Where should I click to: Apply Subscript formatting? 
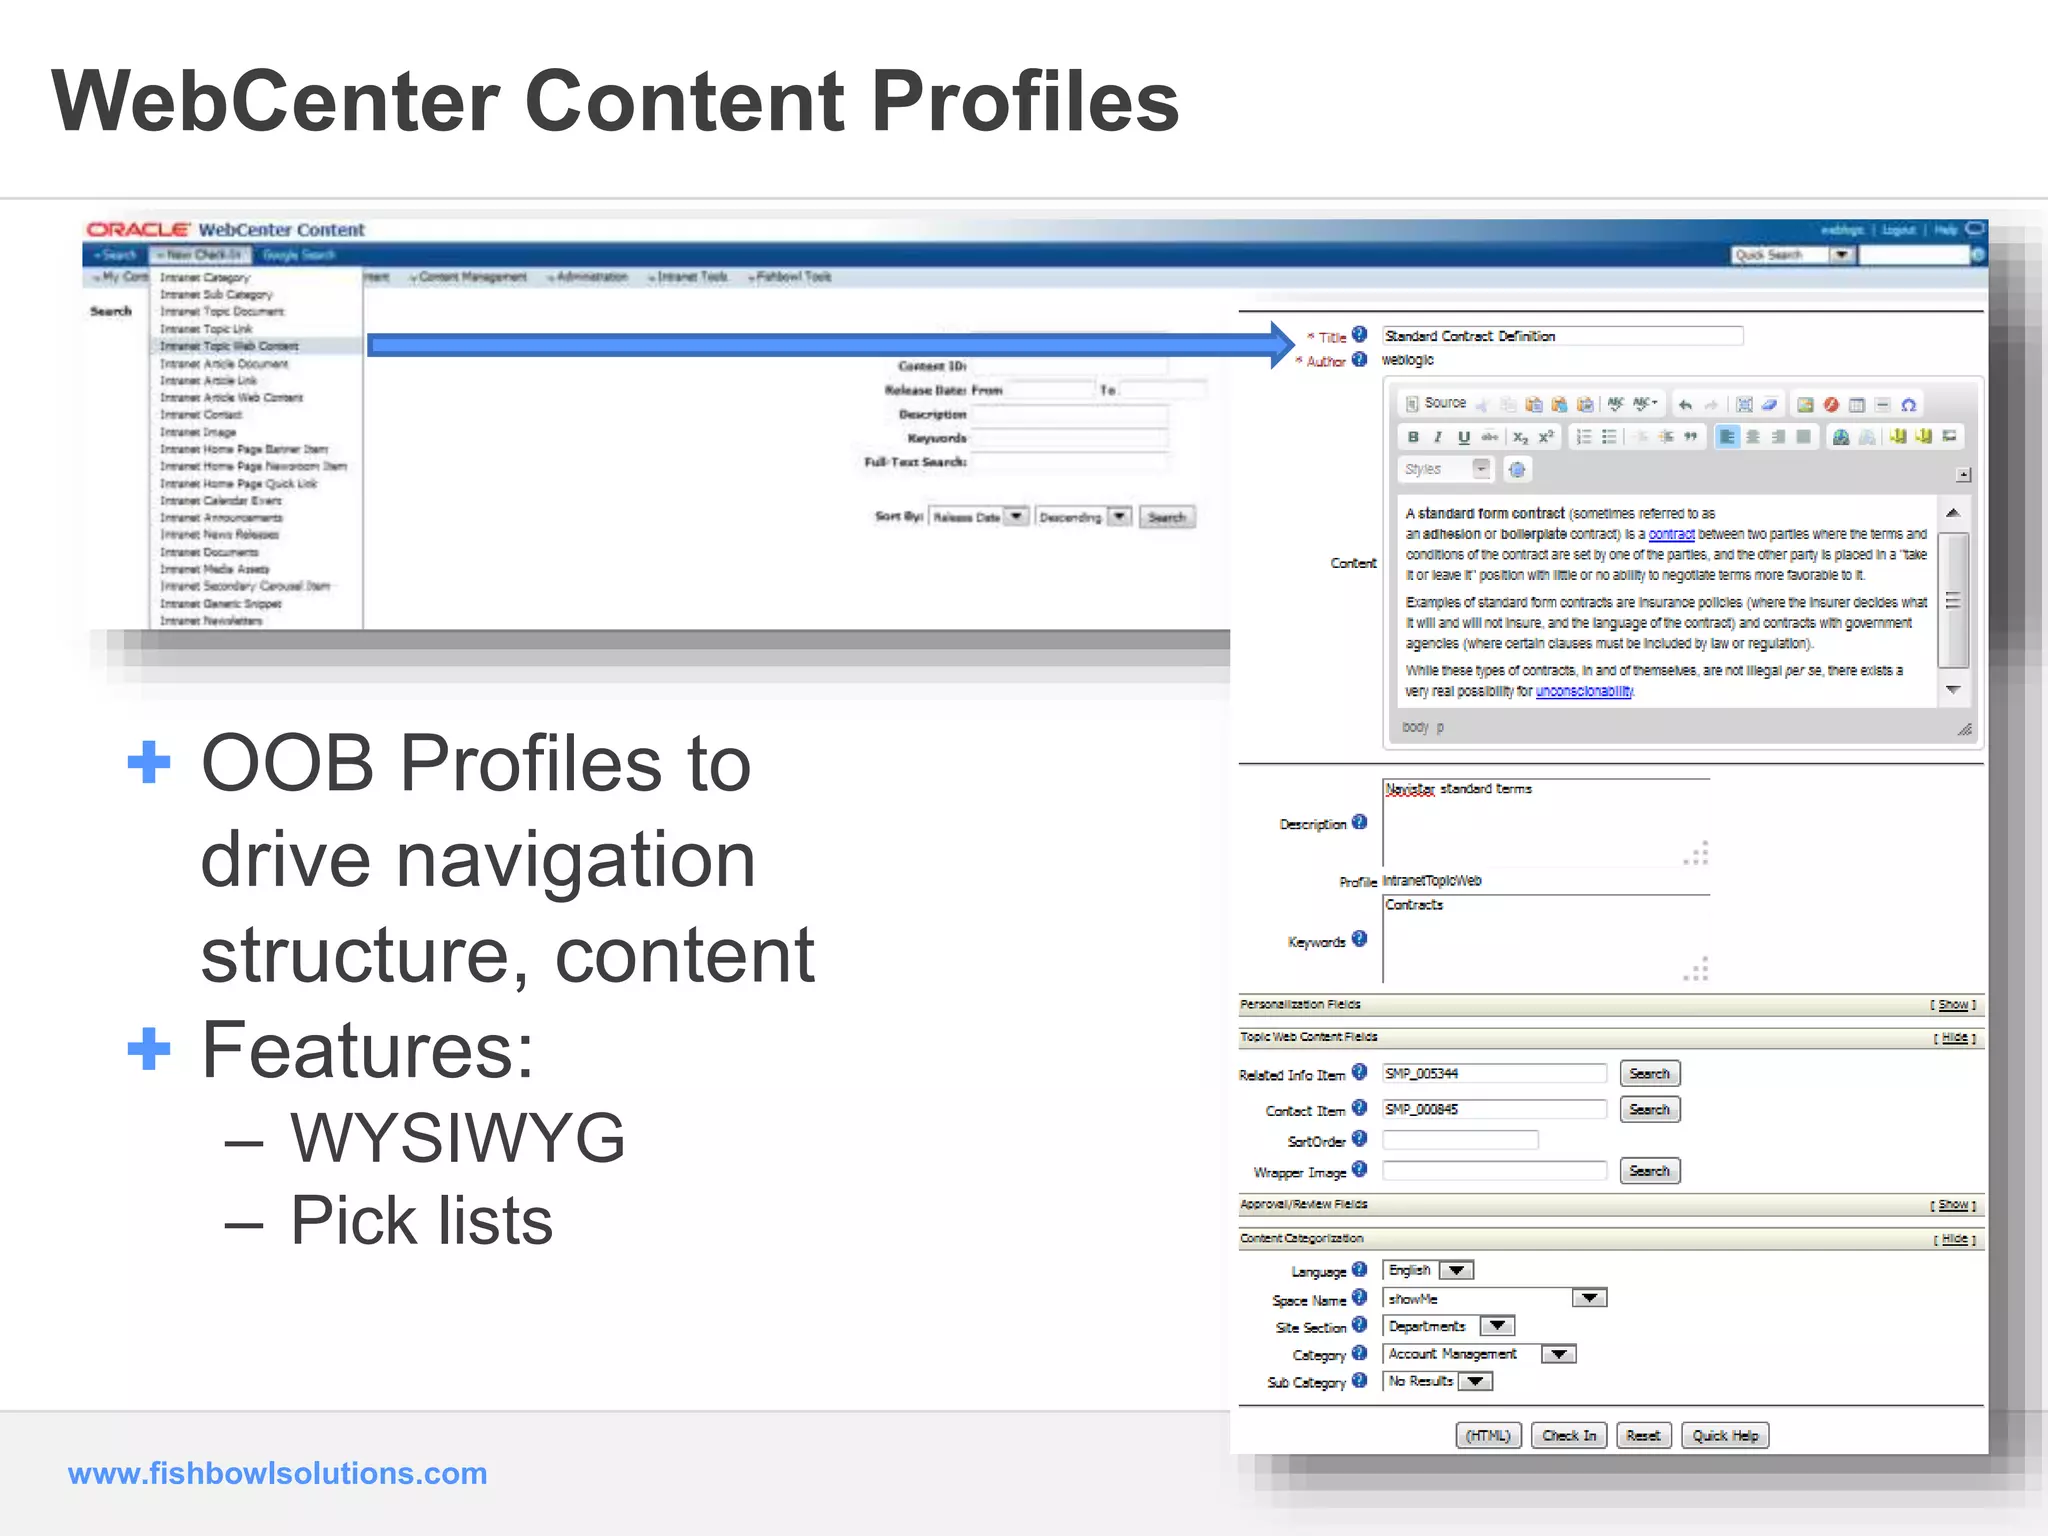(x=1520, y=437)
